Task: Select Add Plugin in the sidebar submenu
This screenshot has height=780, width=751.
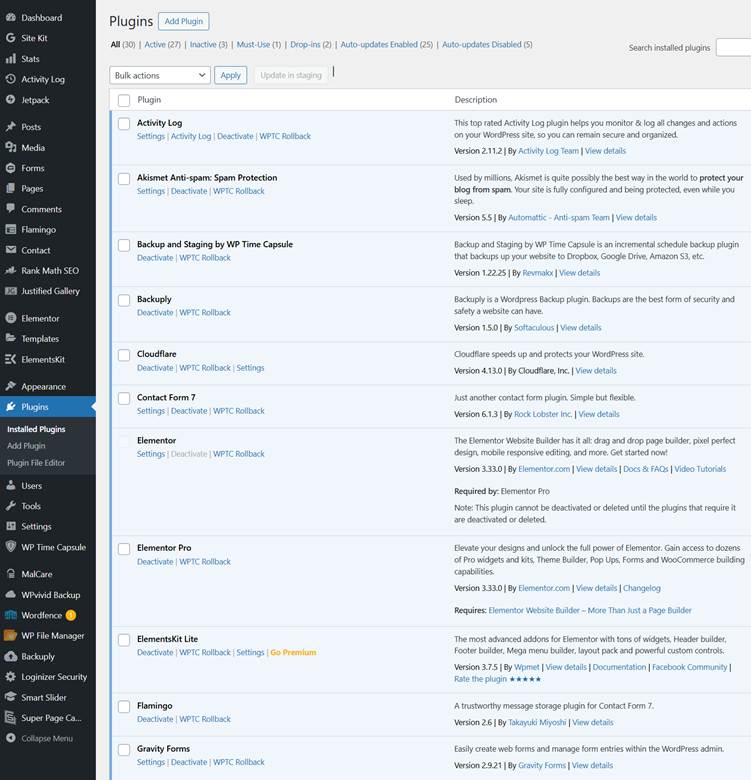Action: 26,446
